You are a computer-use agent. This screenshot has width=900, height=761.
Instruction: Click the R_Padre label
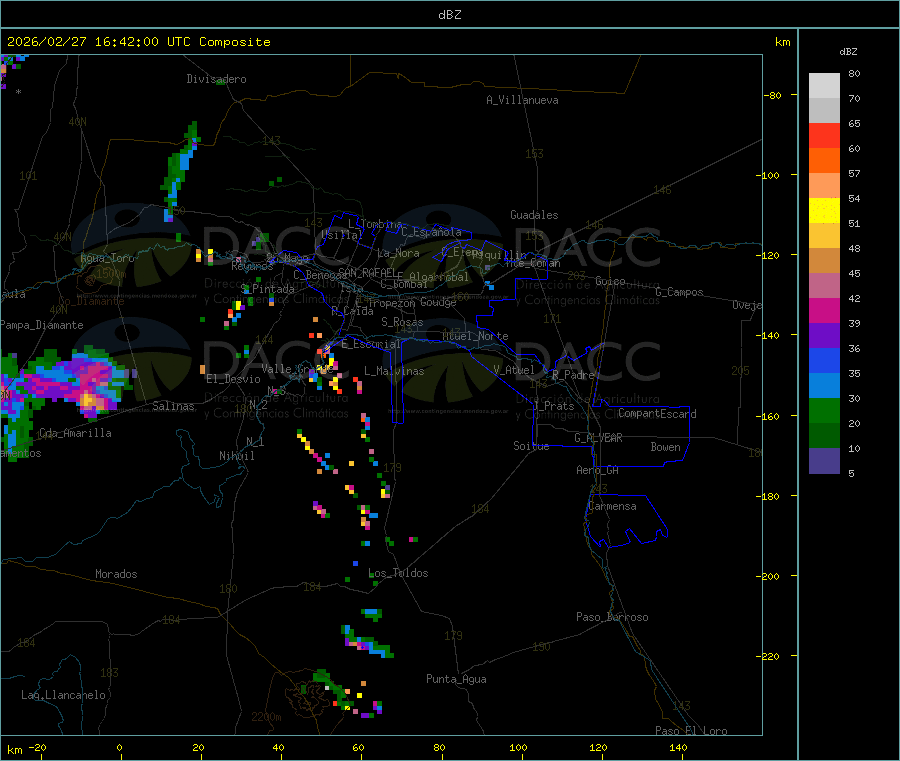(x=573, y=375)
